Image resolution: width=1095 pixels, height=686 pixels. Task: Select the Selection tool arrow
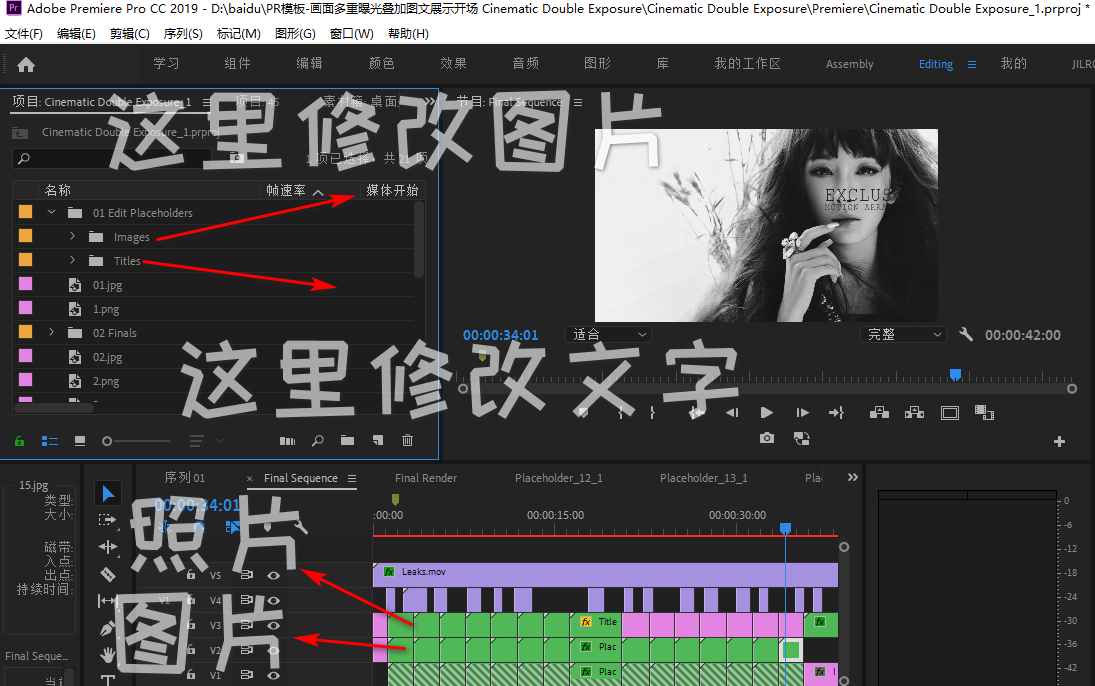click(x=108, y=494)
